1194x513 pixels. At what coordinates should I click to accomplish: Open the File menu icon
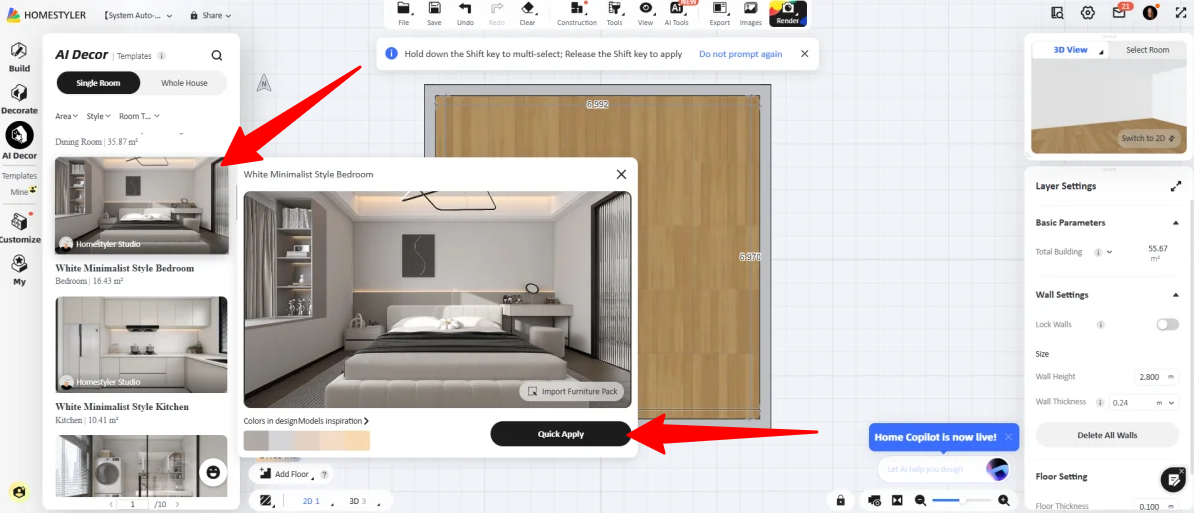tap(404, 8)
